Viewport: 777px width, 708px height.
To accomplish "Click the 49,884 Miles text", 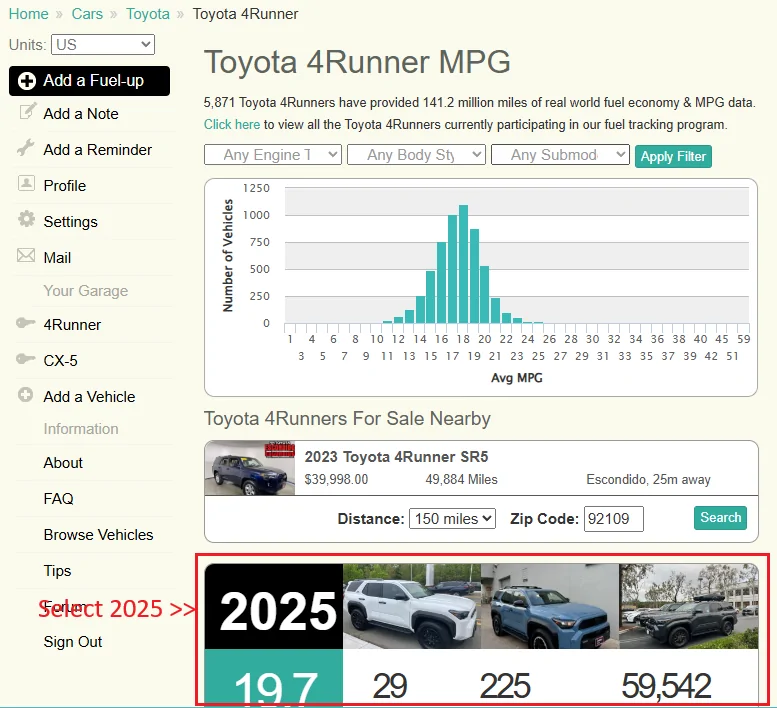I will click(461, 480).
